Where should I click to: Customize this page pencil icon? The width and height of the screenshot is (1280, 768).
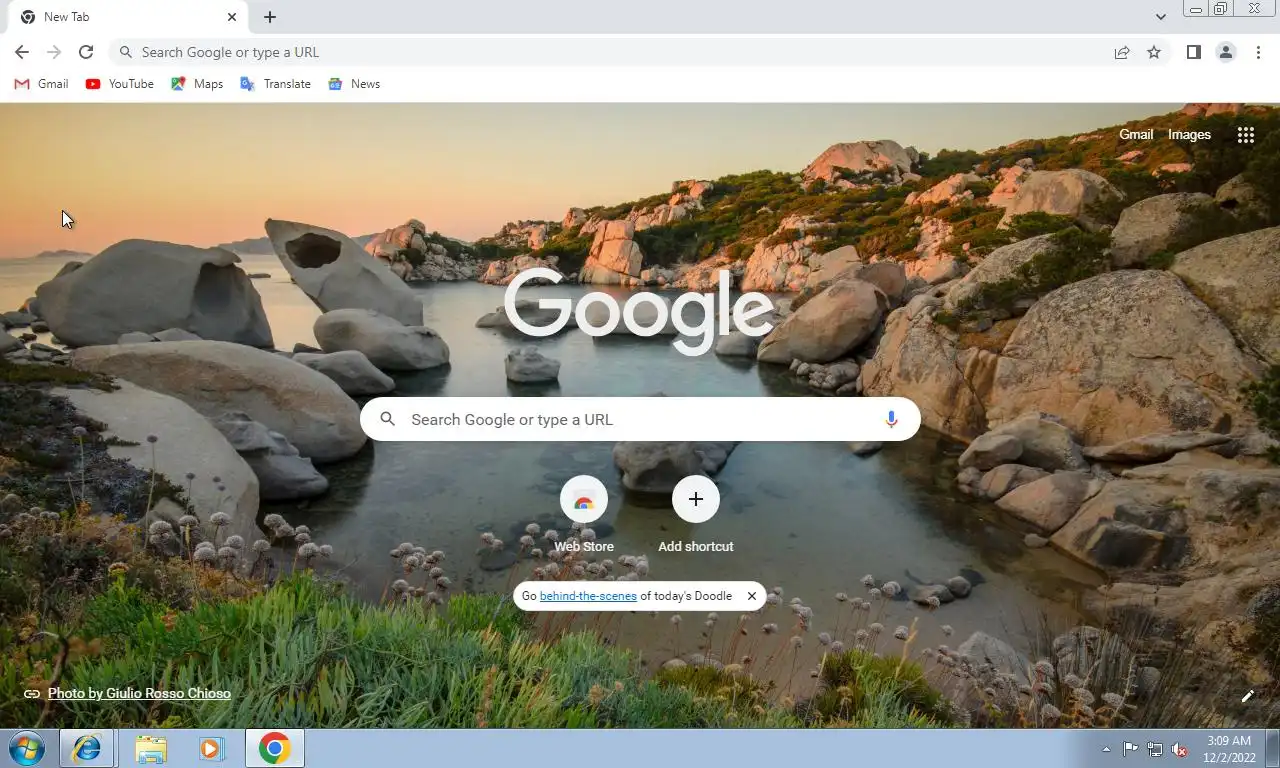[1247, 696]
